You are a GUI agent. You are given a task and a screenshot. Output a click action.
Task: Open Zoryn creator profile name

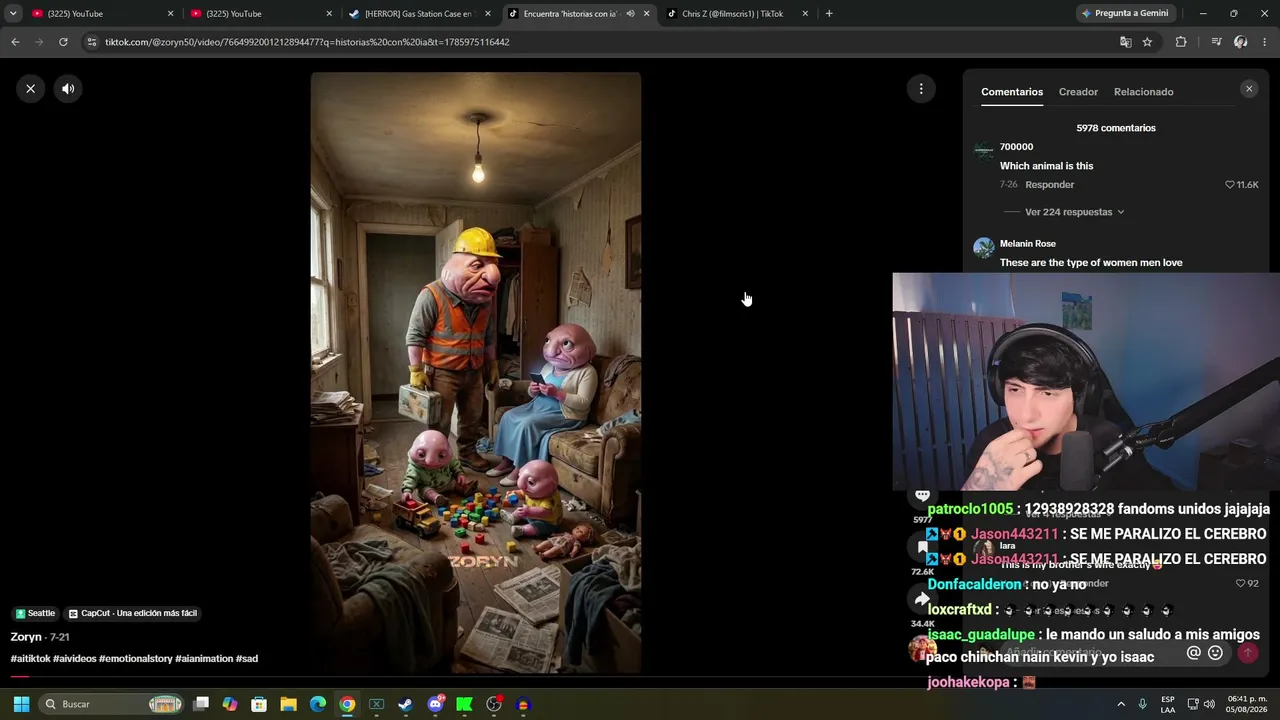coord(26,637)
